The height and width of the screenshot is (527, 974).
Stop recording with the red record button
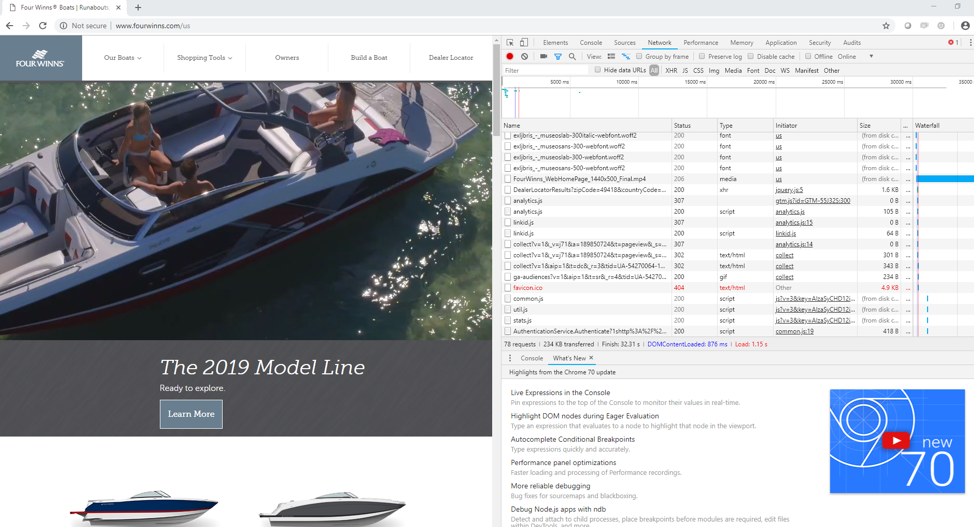tap(510, 57)
